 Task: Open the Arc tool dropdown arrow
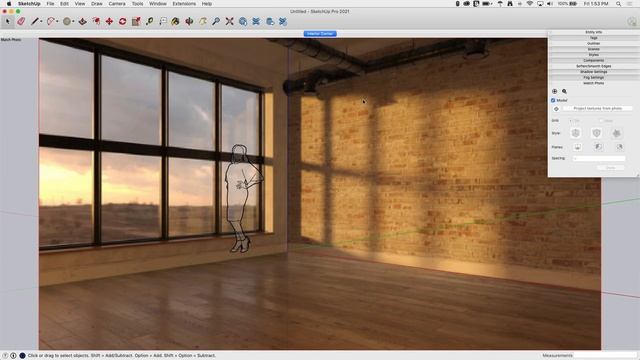[57, 22]
